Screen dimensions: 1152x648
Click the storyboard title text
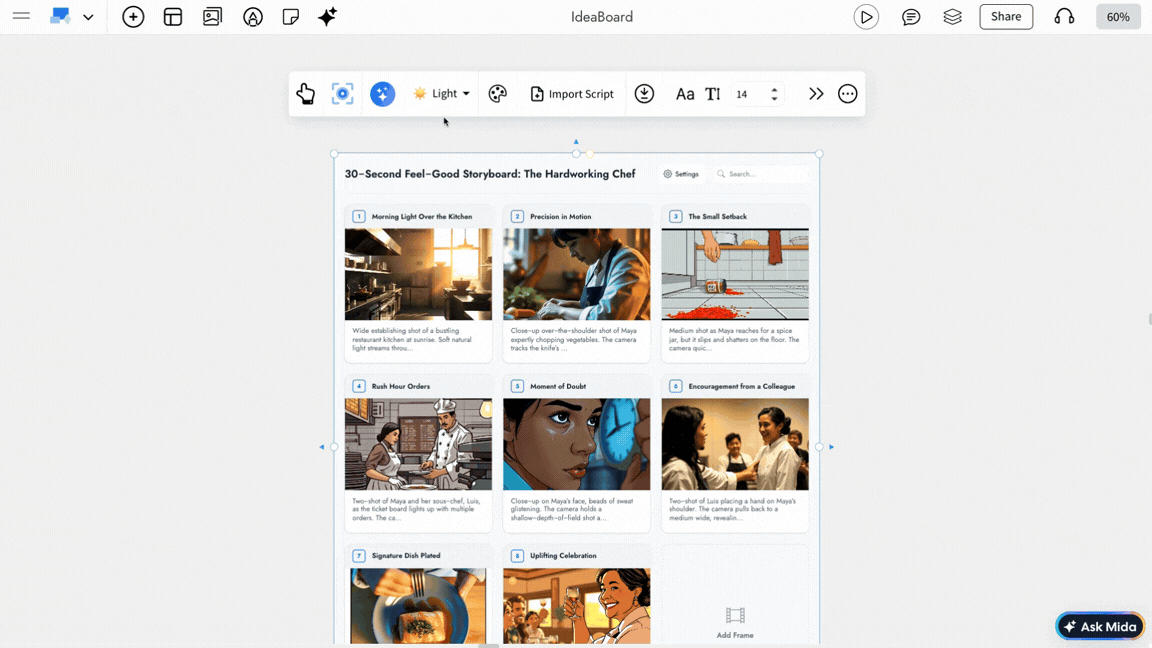490,174
